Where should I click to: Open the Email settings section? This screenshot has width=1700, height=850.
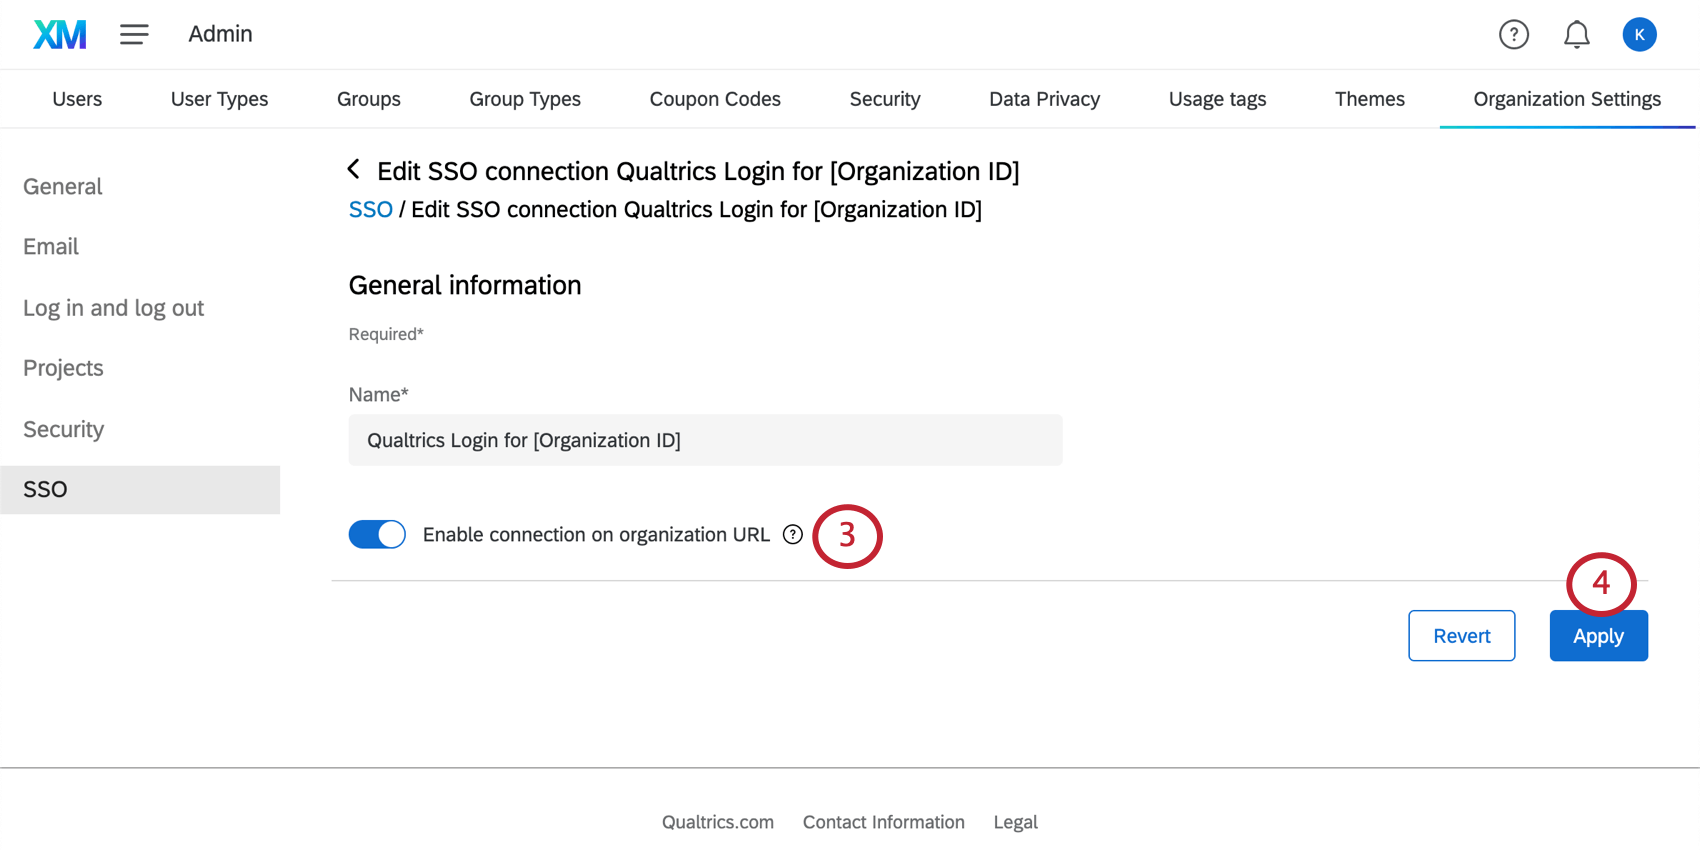point(51,247)
